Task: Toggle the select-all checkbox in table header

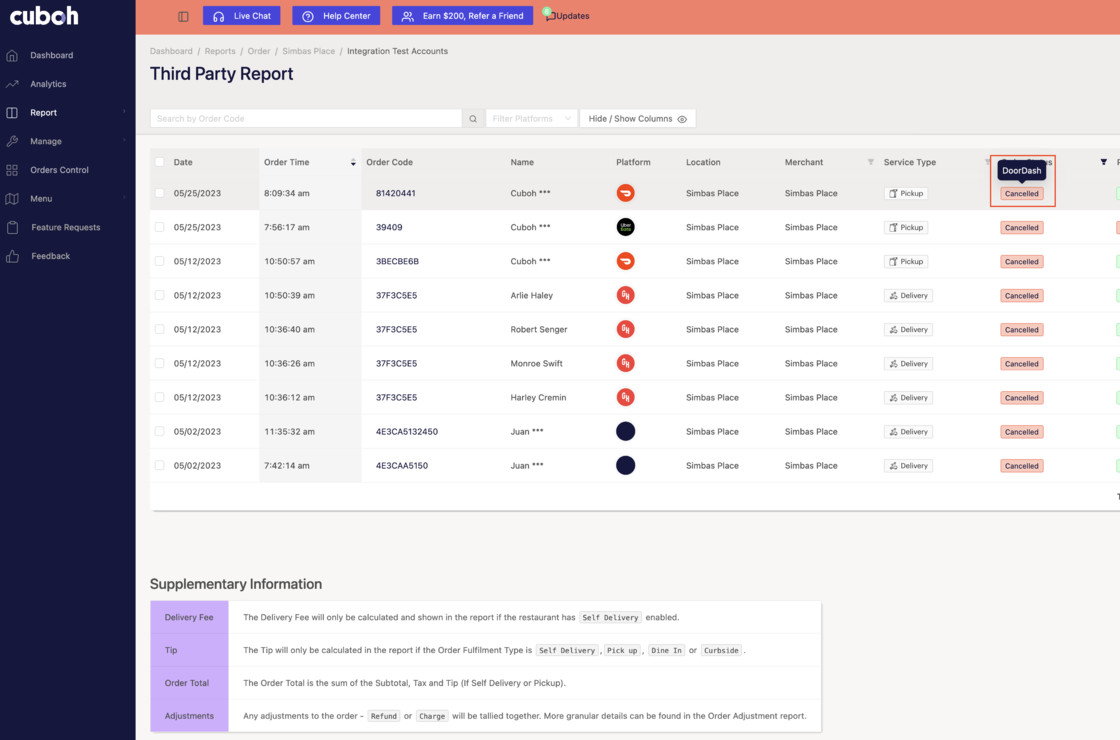Action: click(x=159, y=162)
